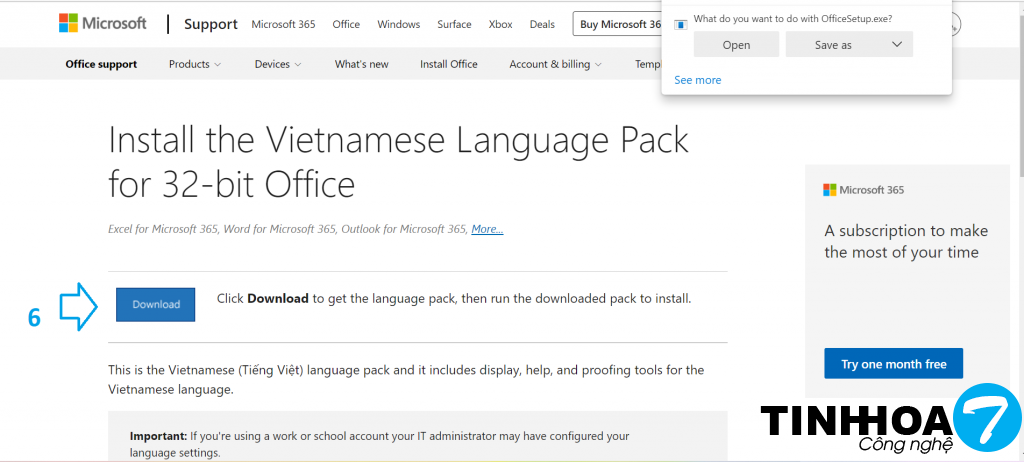Viewport: 1024px width, 462px height.
Task: Go to What's new in the nav bar
Action: click(x=361, y=64)
